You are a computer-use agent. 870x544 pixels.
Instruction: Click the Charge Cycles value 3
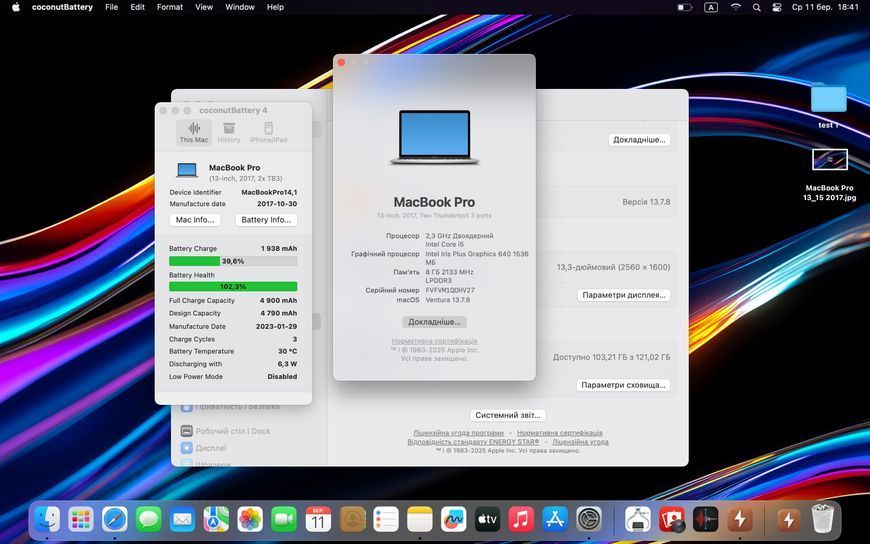295,339
